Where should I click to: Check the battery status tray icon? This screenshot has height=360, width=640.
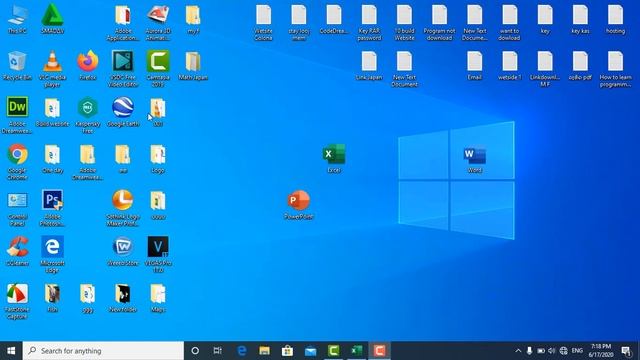541,351
